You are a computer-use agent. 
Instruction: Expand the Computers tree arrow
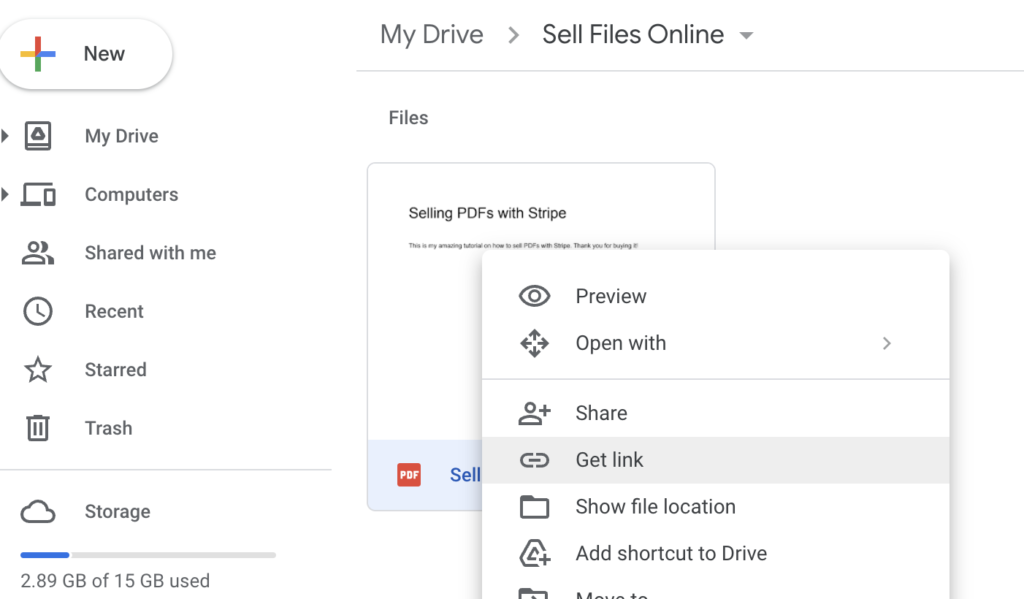pos(5,195)
